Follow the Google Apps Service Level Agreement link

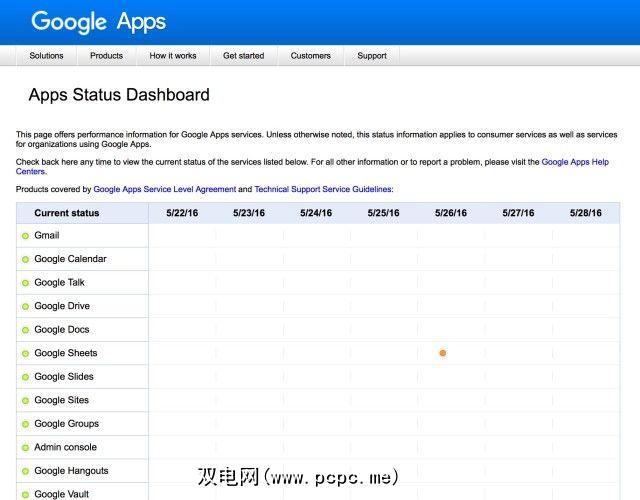[x=165, y=189]
